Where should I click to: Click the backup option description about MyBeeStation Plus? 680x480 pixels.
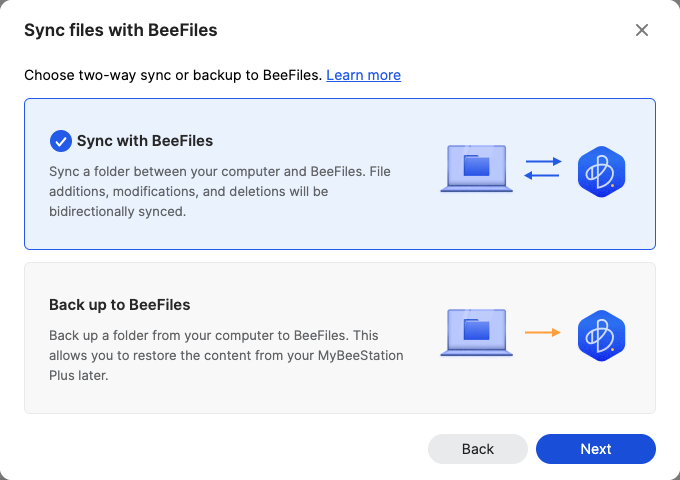click(x=226, y=355)
